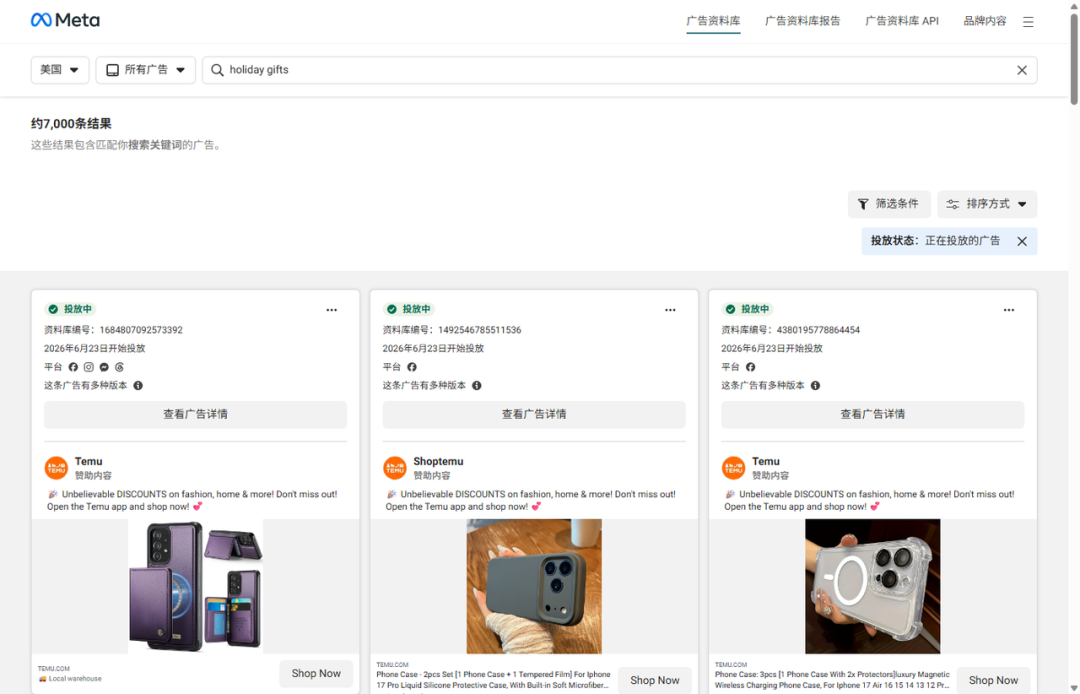Click Temu avatar on first ad card
Image resolution: width=1080 pixels, height=694 pixels.
56,467
